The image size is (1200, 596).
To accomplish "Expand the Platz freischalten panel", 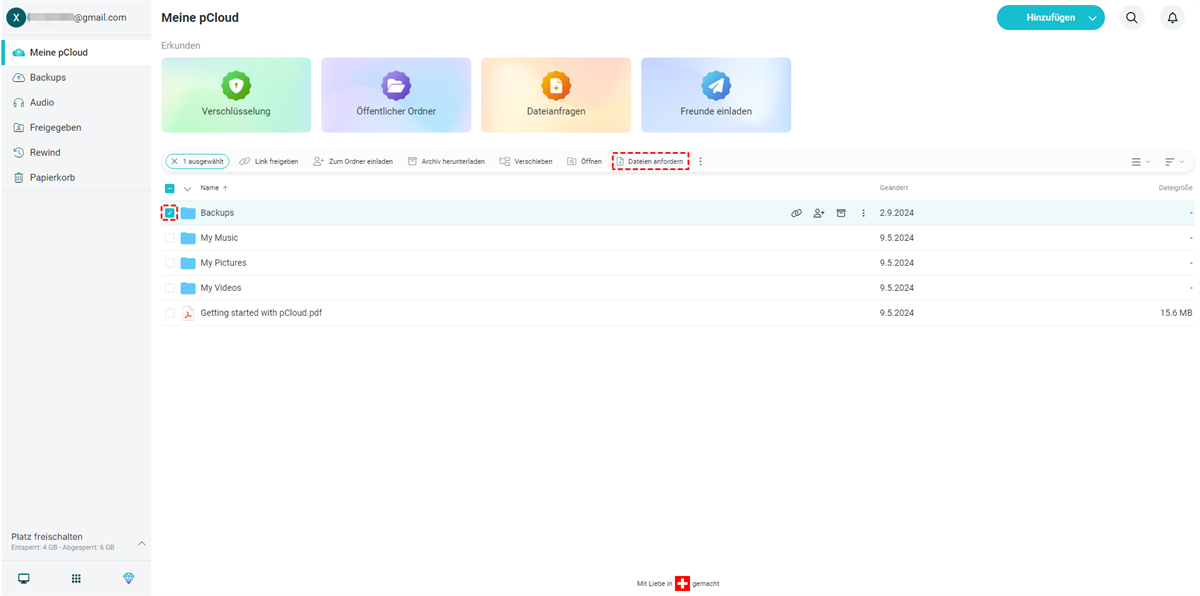I will (x=141, y=543).
